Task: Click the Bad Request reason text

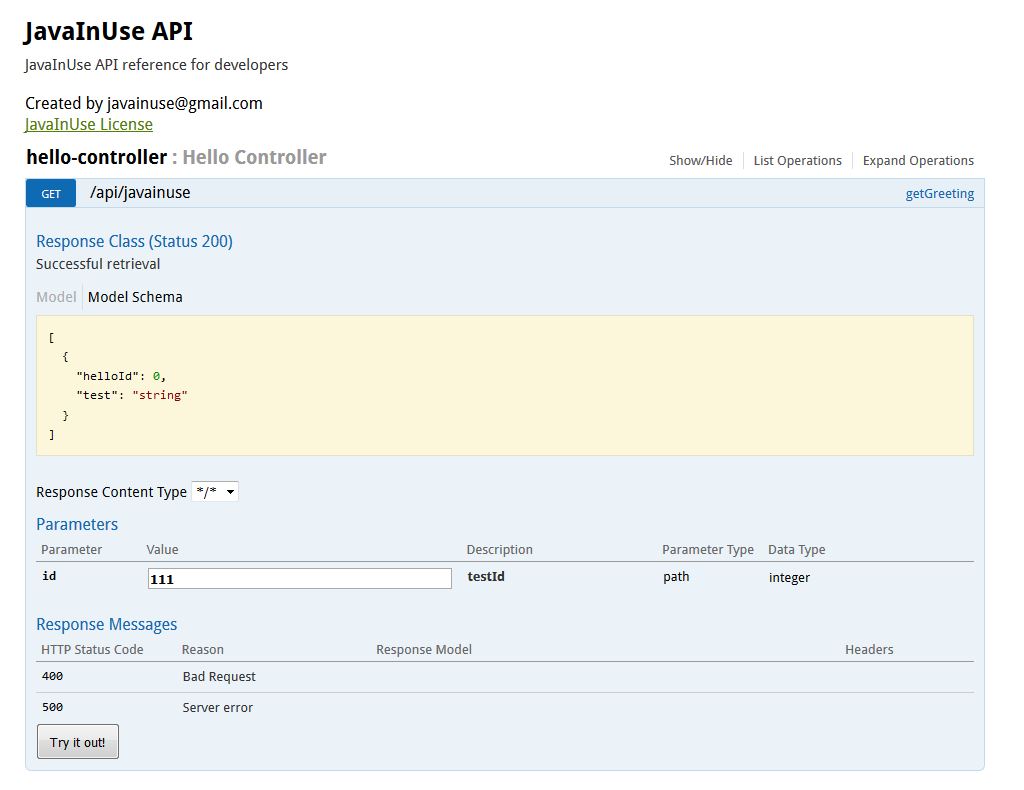Action: (219, 676)
